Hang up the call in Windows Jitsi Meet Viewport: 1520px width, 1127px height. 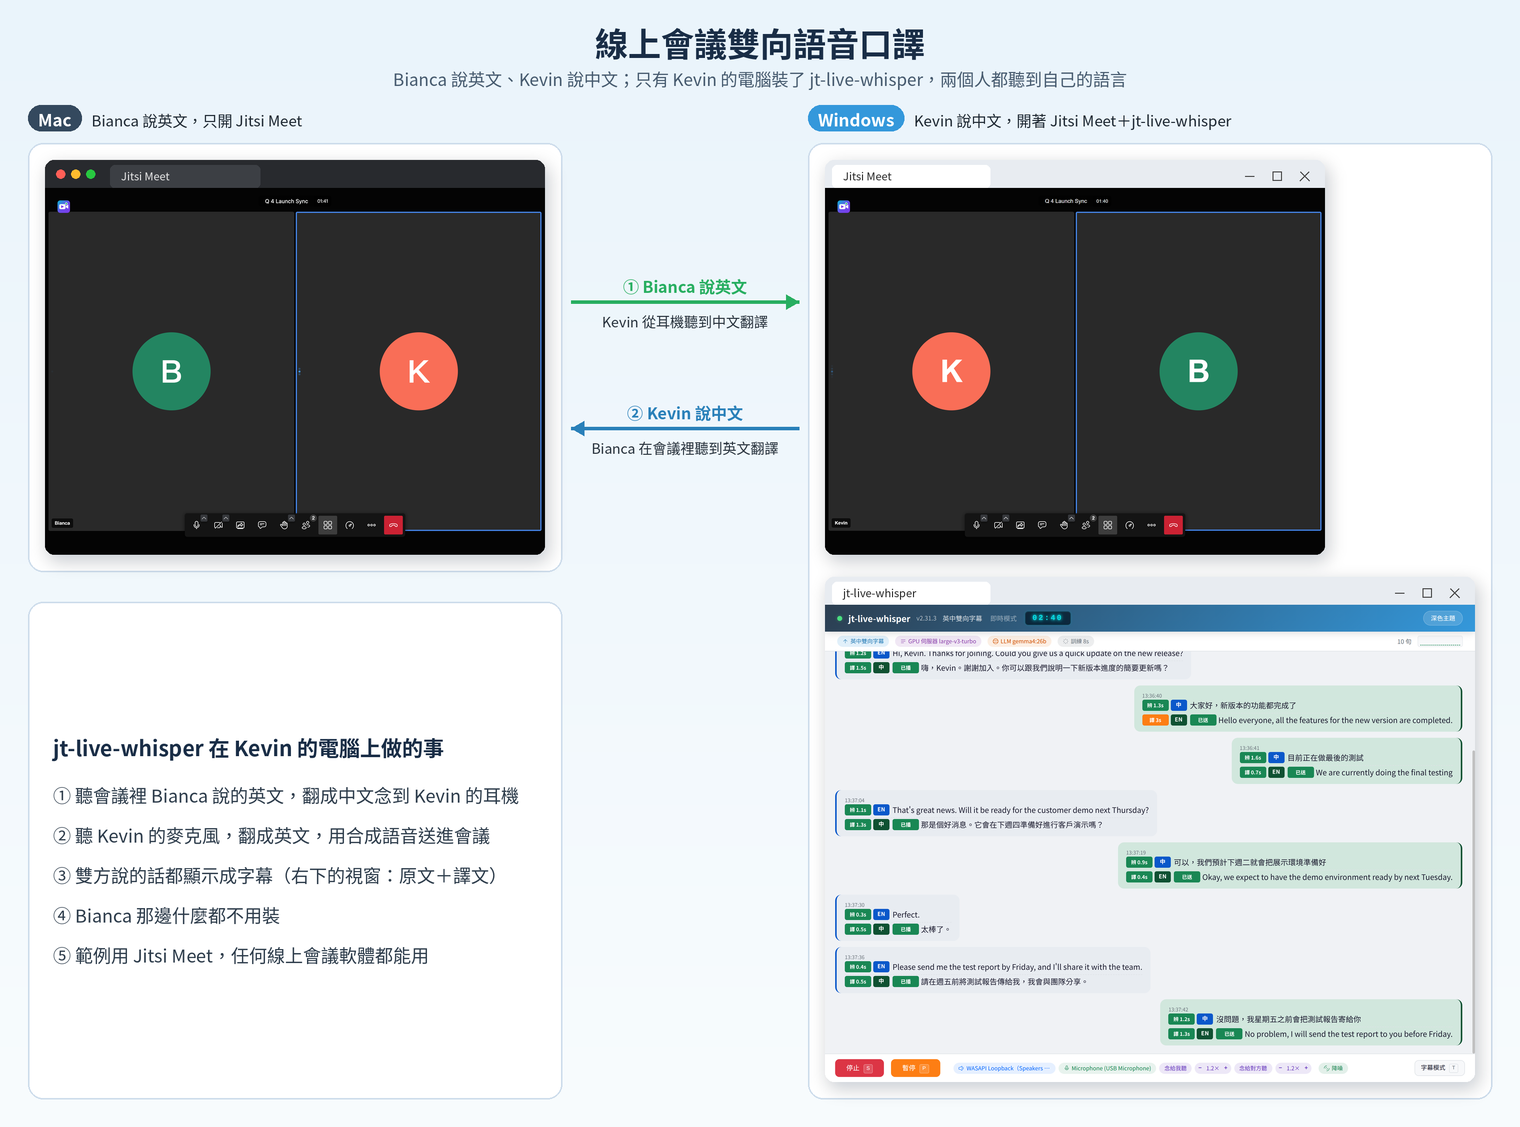tap(1174, 525)
